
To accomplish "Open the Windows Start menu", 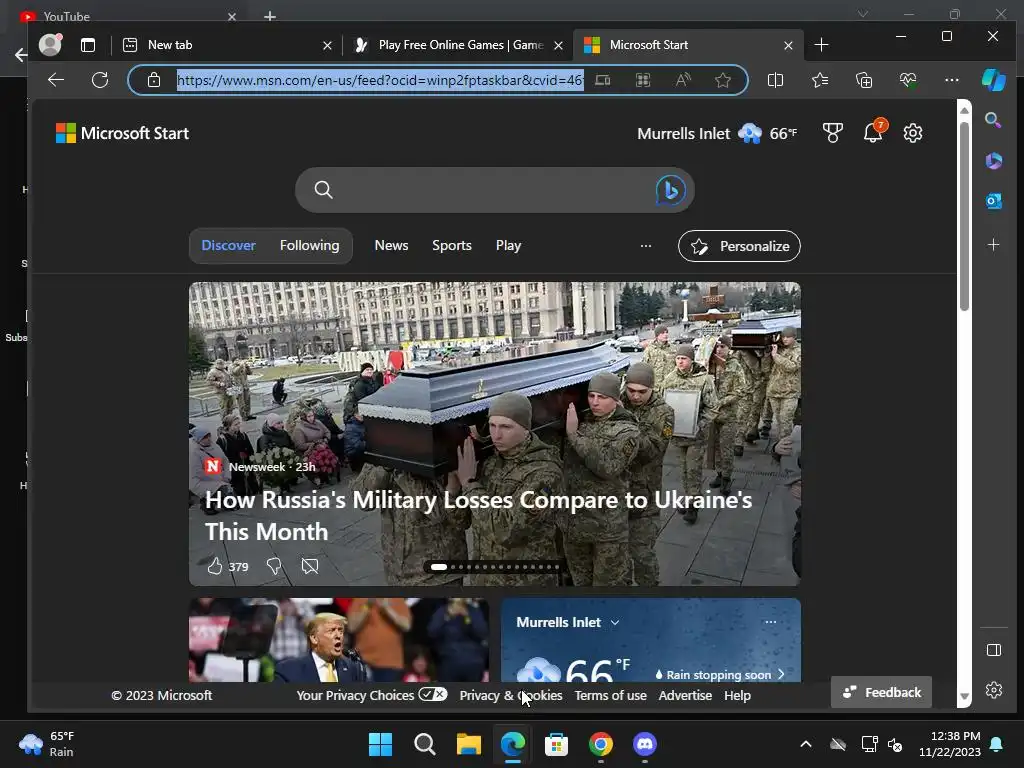I will (x=380, y=744).
